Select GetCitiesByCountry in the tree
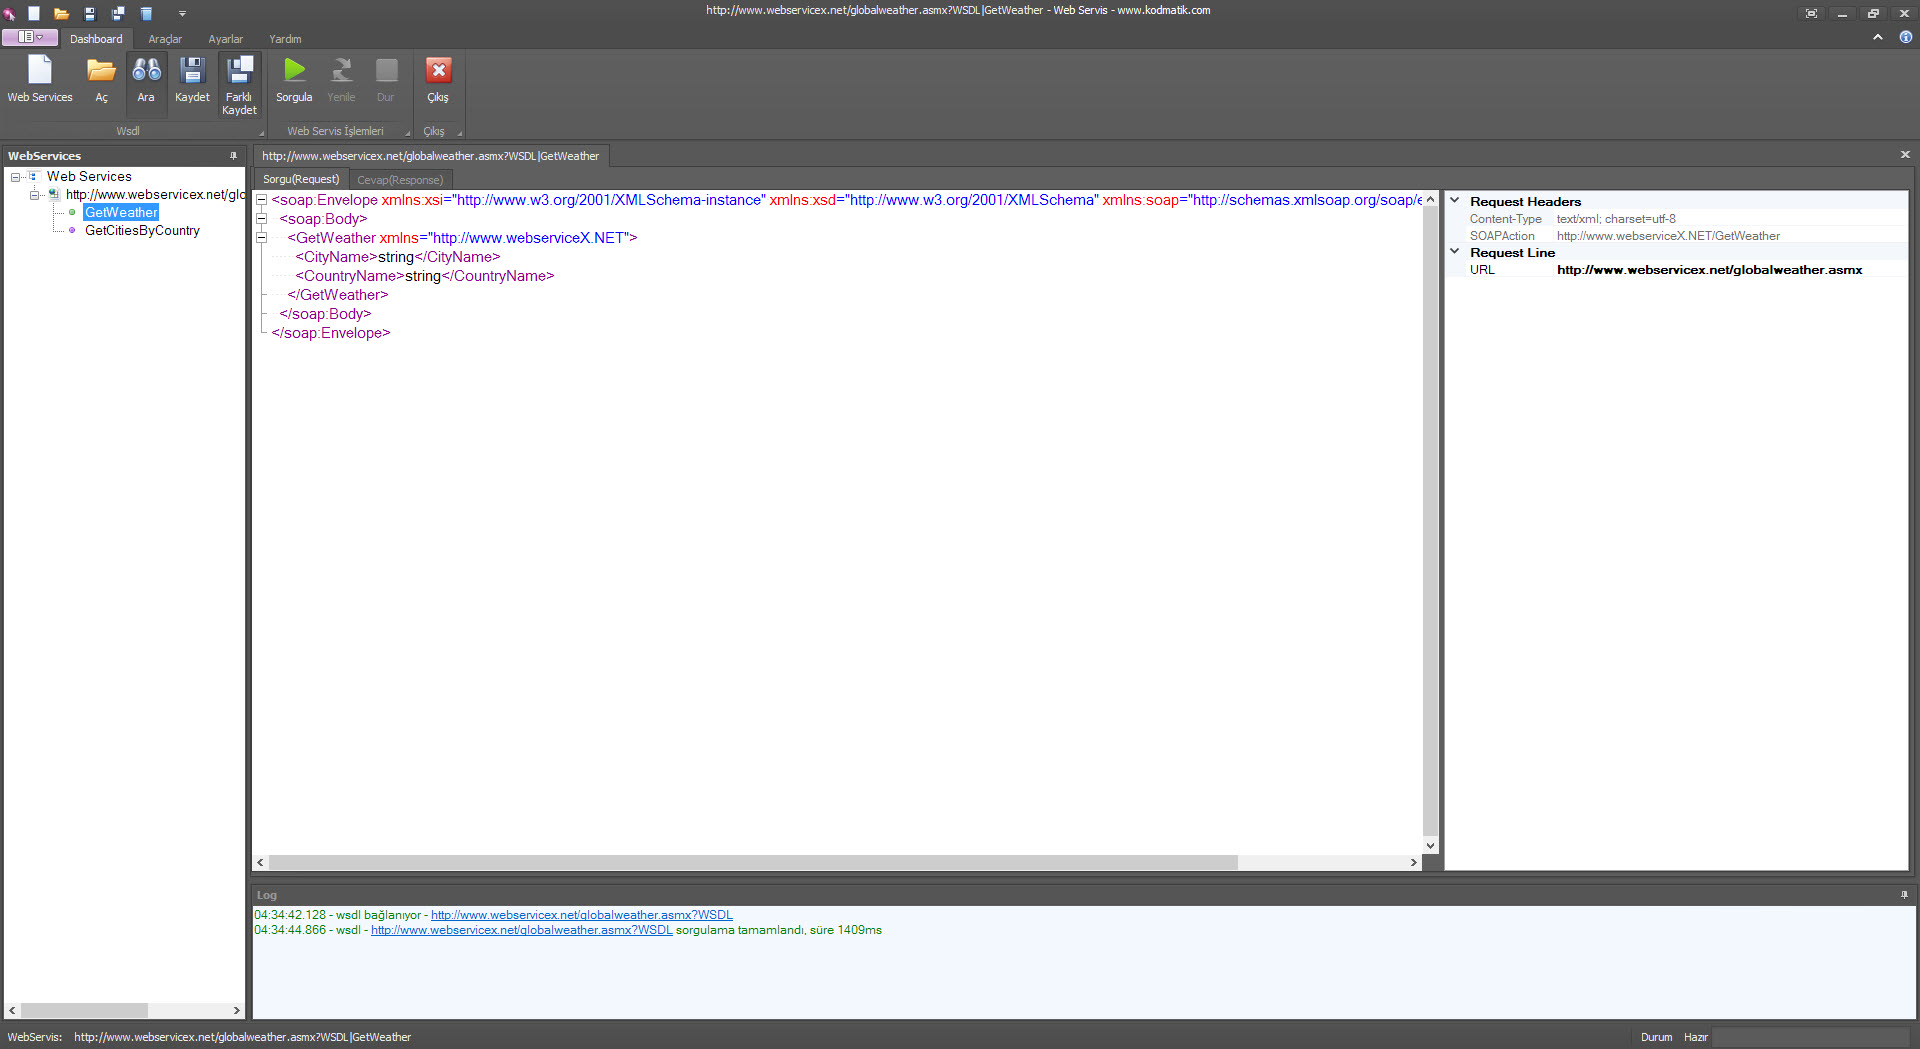The image size is (1920, 1049). click(142, 231)
